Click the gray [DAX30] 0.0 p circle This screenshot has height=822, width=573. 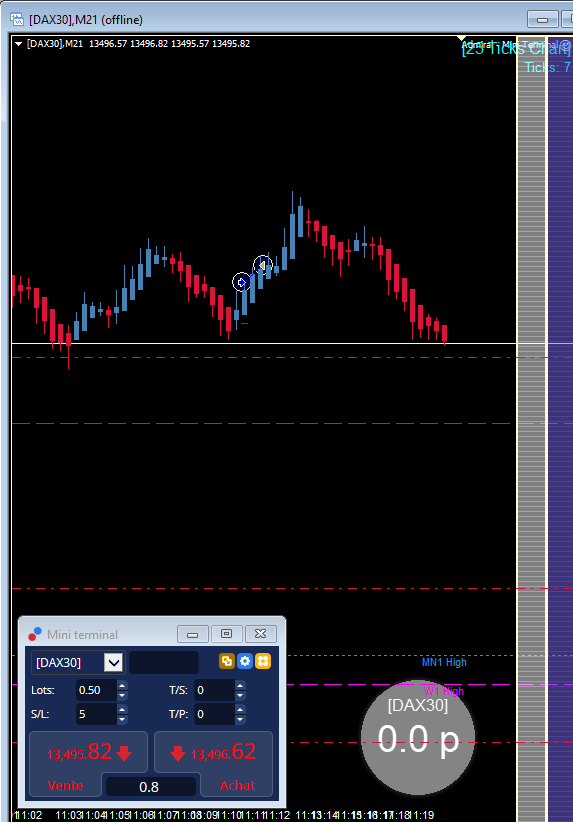point(418,737)
